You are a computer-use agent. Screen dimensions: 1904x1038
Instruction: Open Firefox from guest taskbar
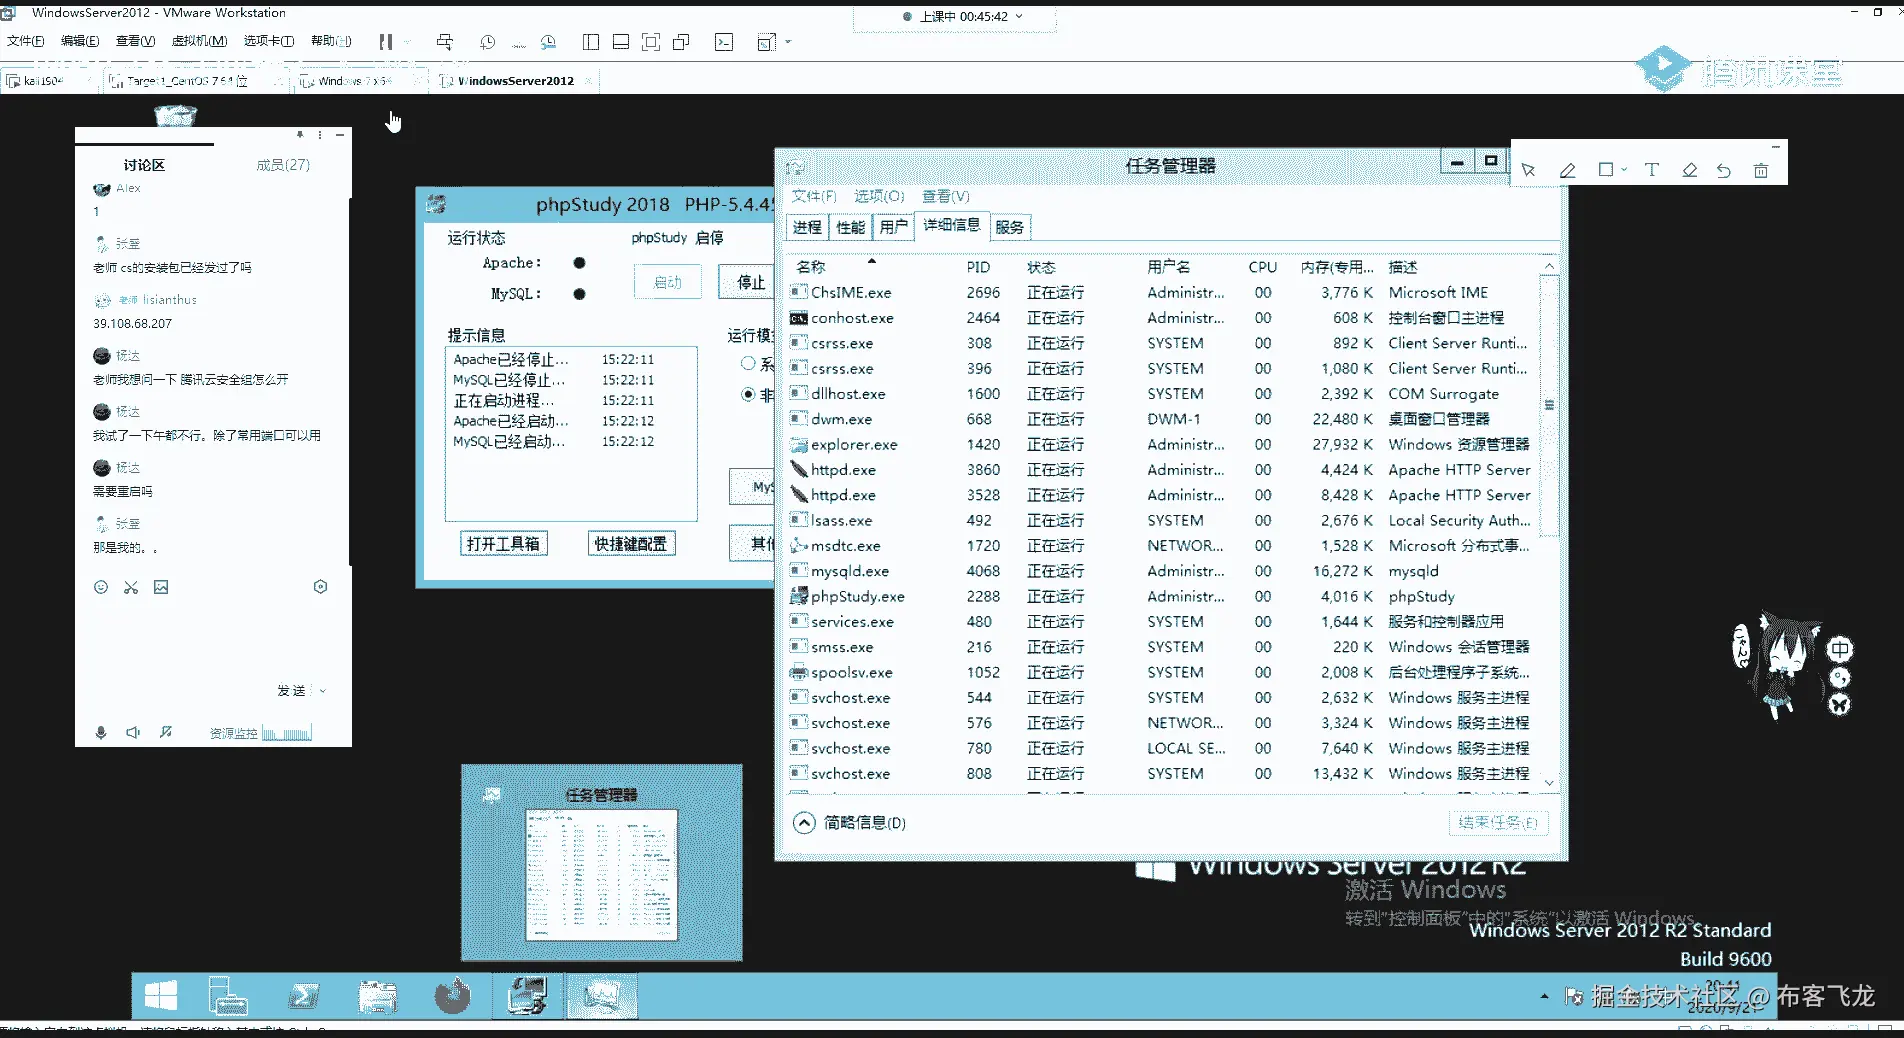tap(452, 996)
